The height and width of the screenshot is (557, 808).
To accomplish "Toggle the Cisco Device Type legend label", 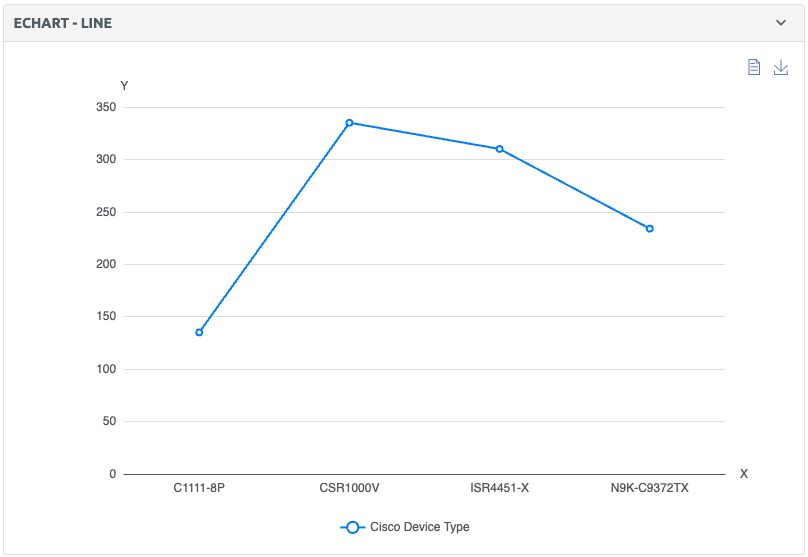I will tap(419, 527).
